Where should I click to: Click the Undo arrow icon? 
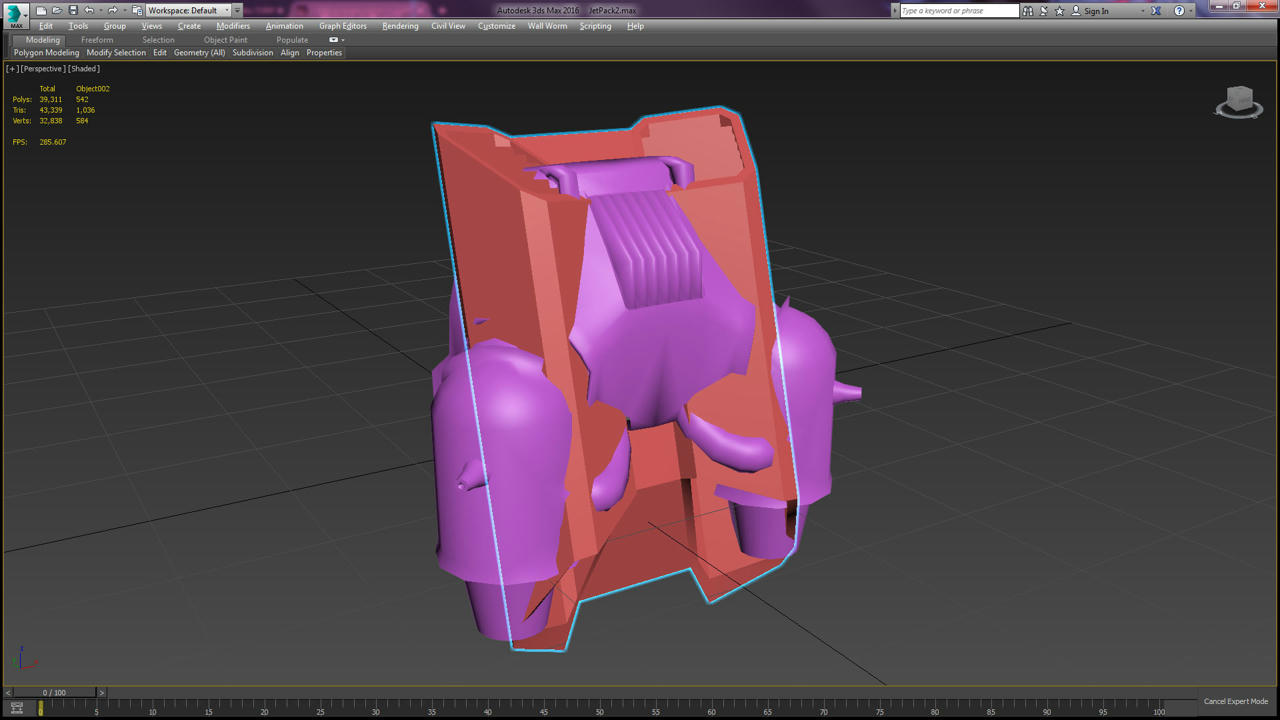click(89, 10)
